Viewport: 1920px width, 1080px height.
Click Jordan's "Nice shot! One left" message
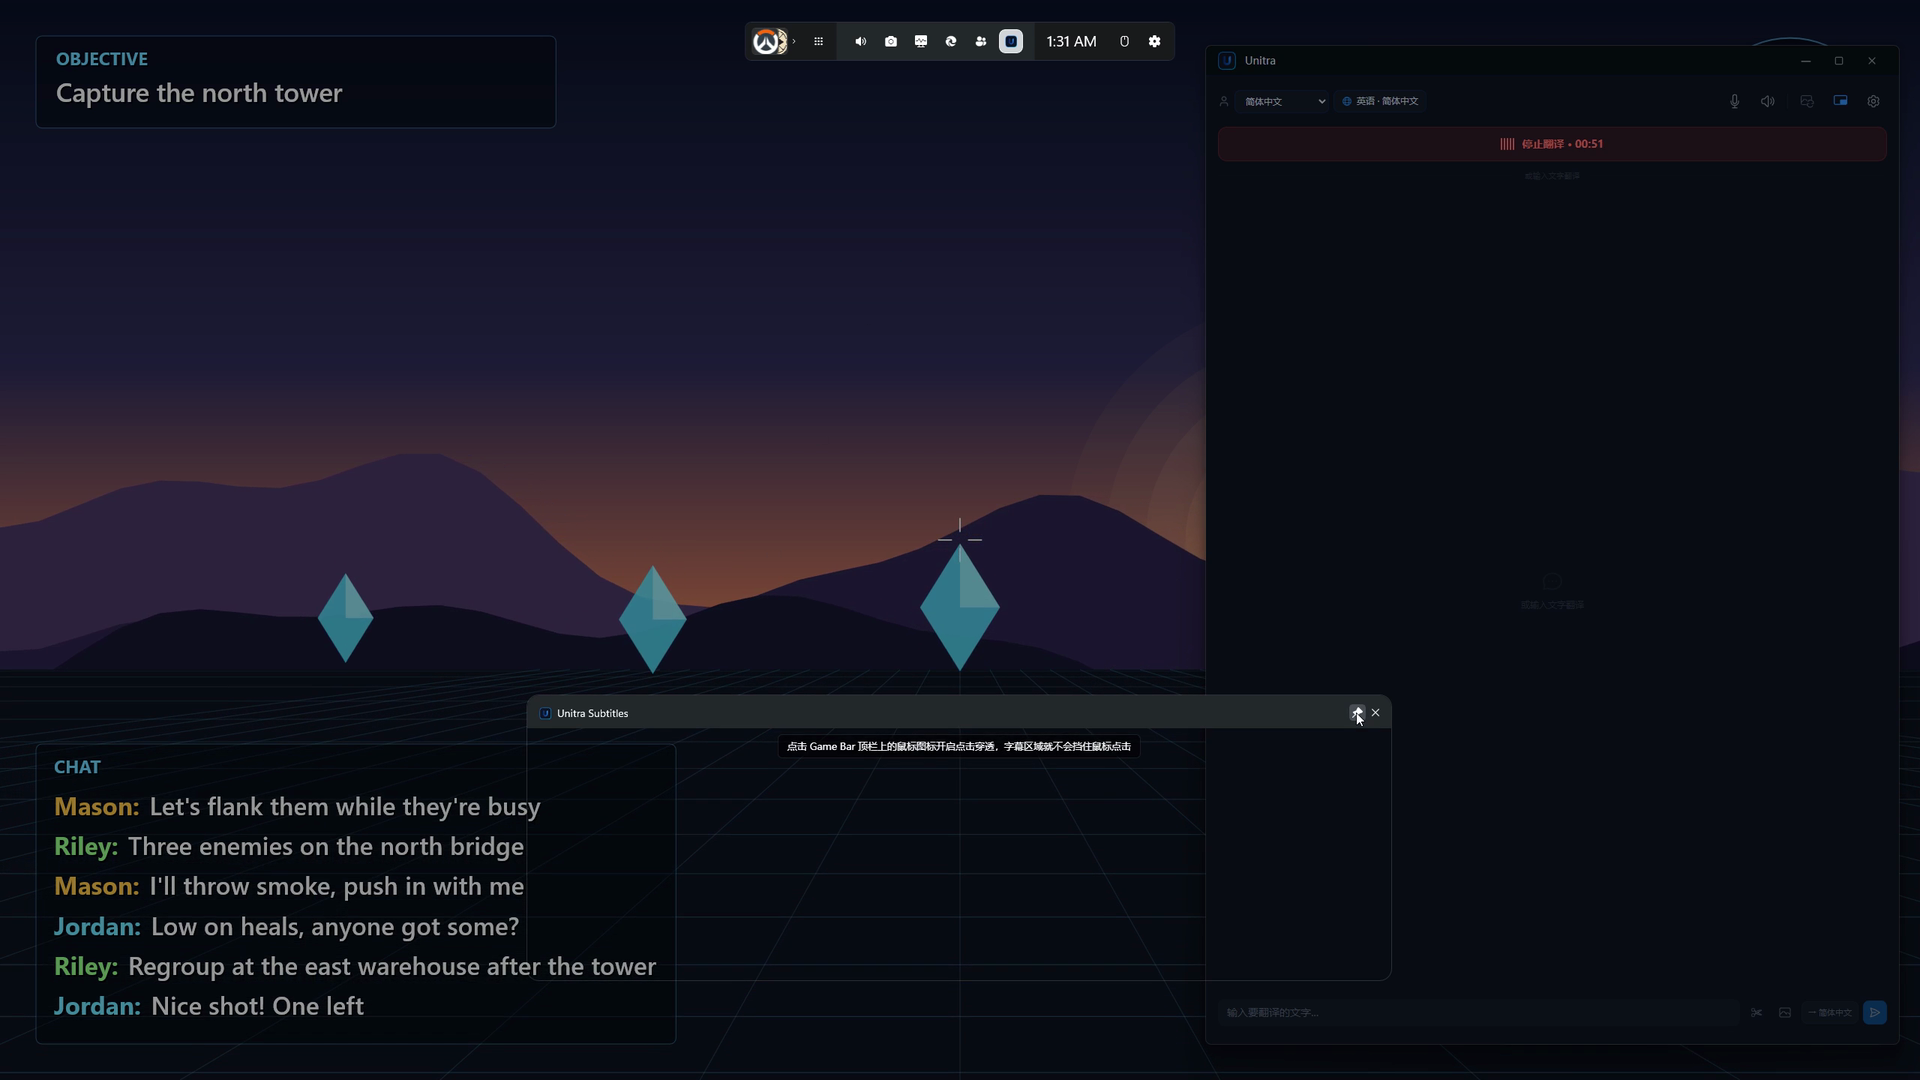point(209,1007)
